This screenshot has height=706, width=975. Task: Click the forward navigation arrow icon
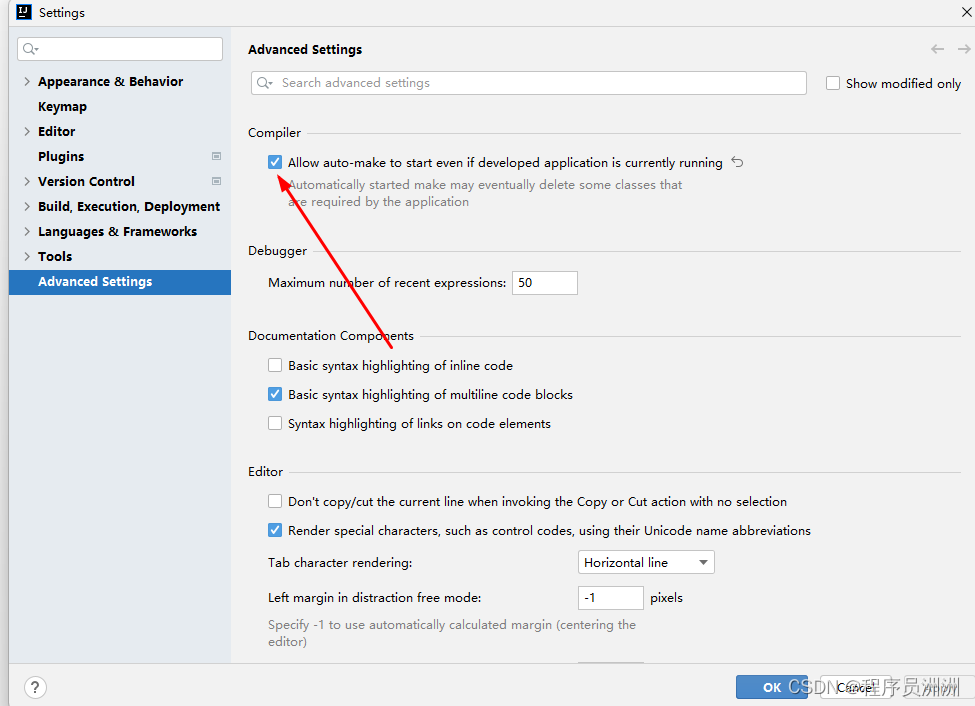964,49
